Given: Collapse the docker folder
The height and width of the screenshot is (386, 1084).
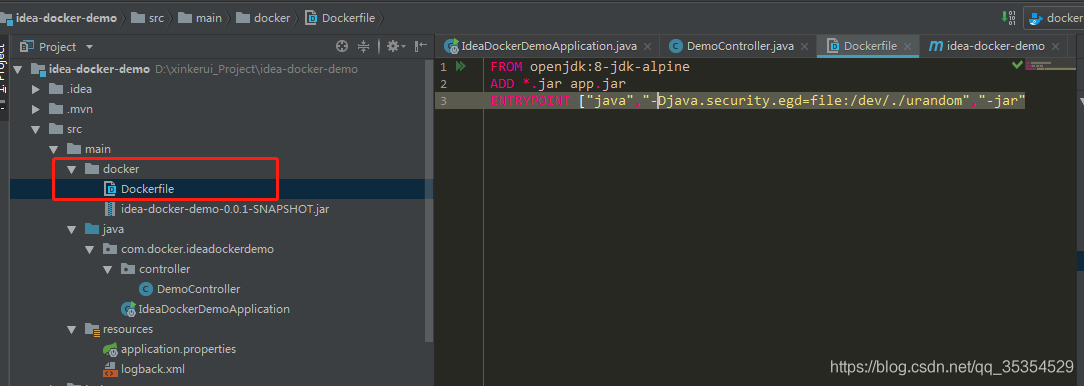Looking at the screenshot, I should click(x=72, y=169).
